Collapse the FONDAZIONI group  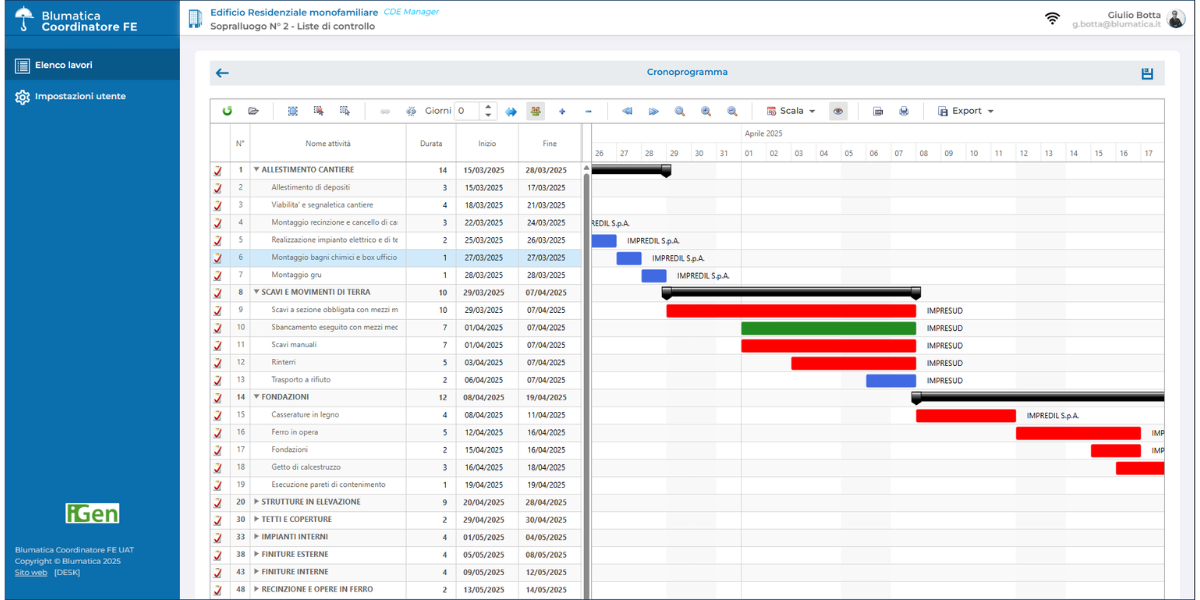(x=257, y=397)
